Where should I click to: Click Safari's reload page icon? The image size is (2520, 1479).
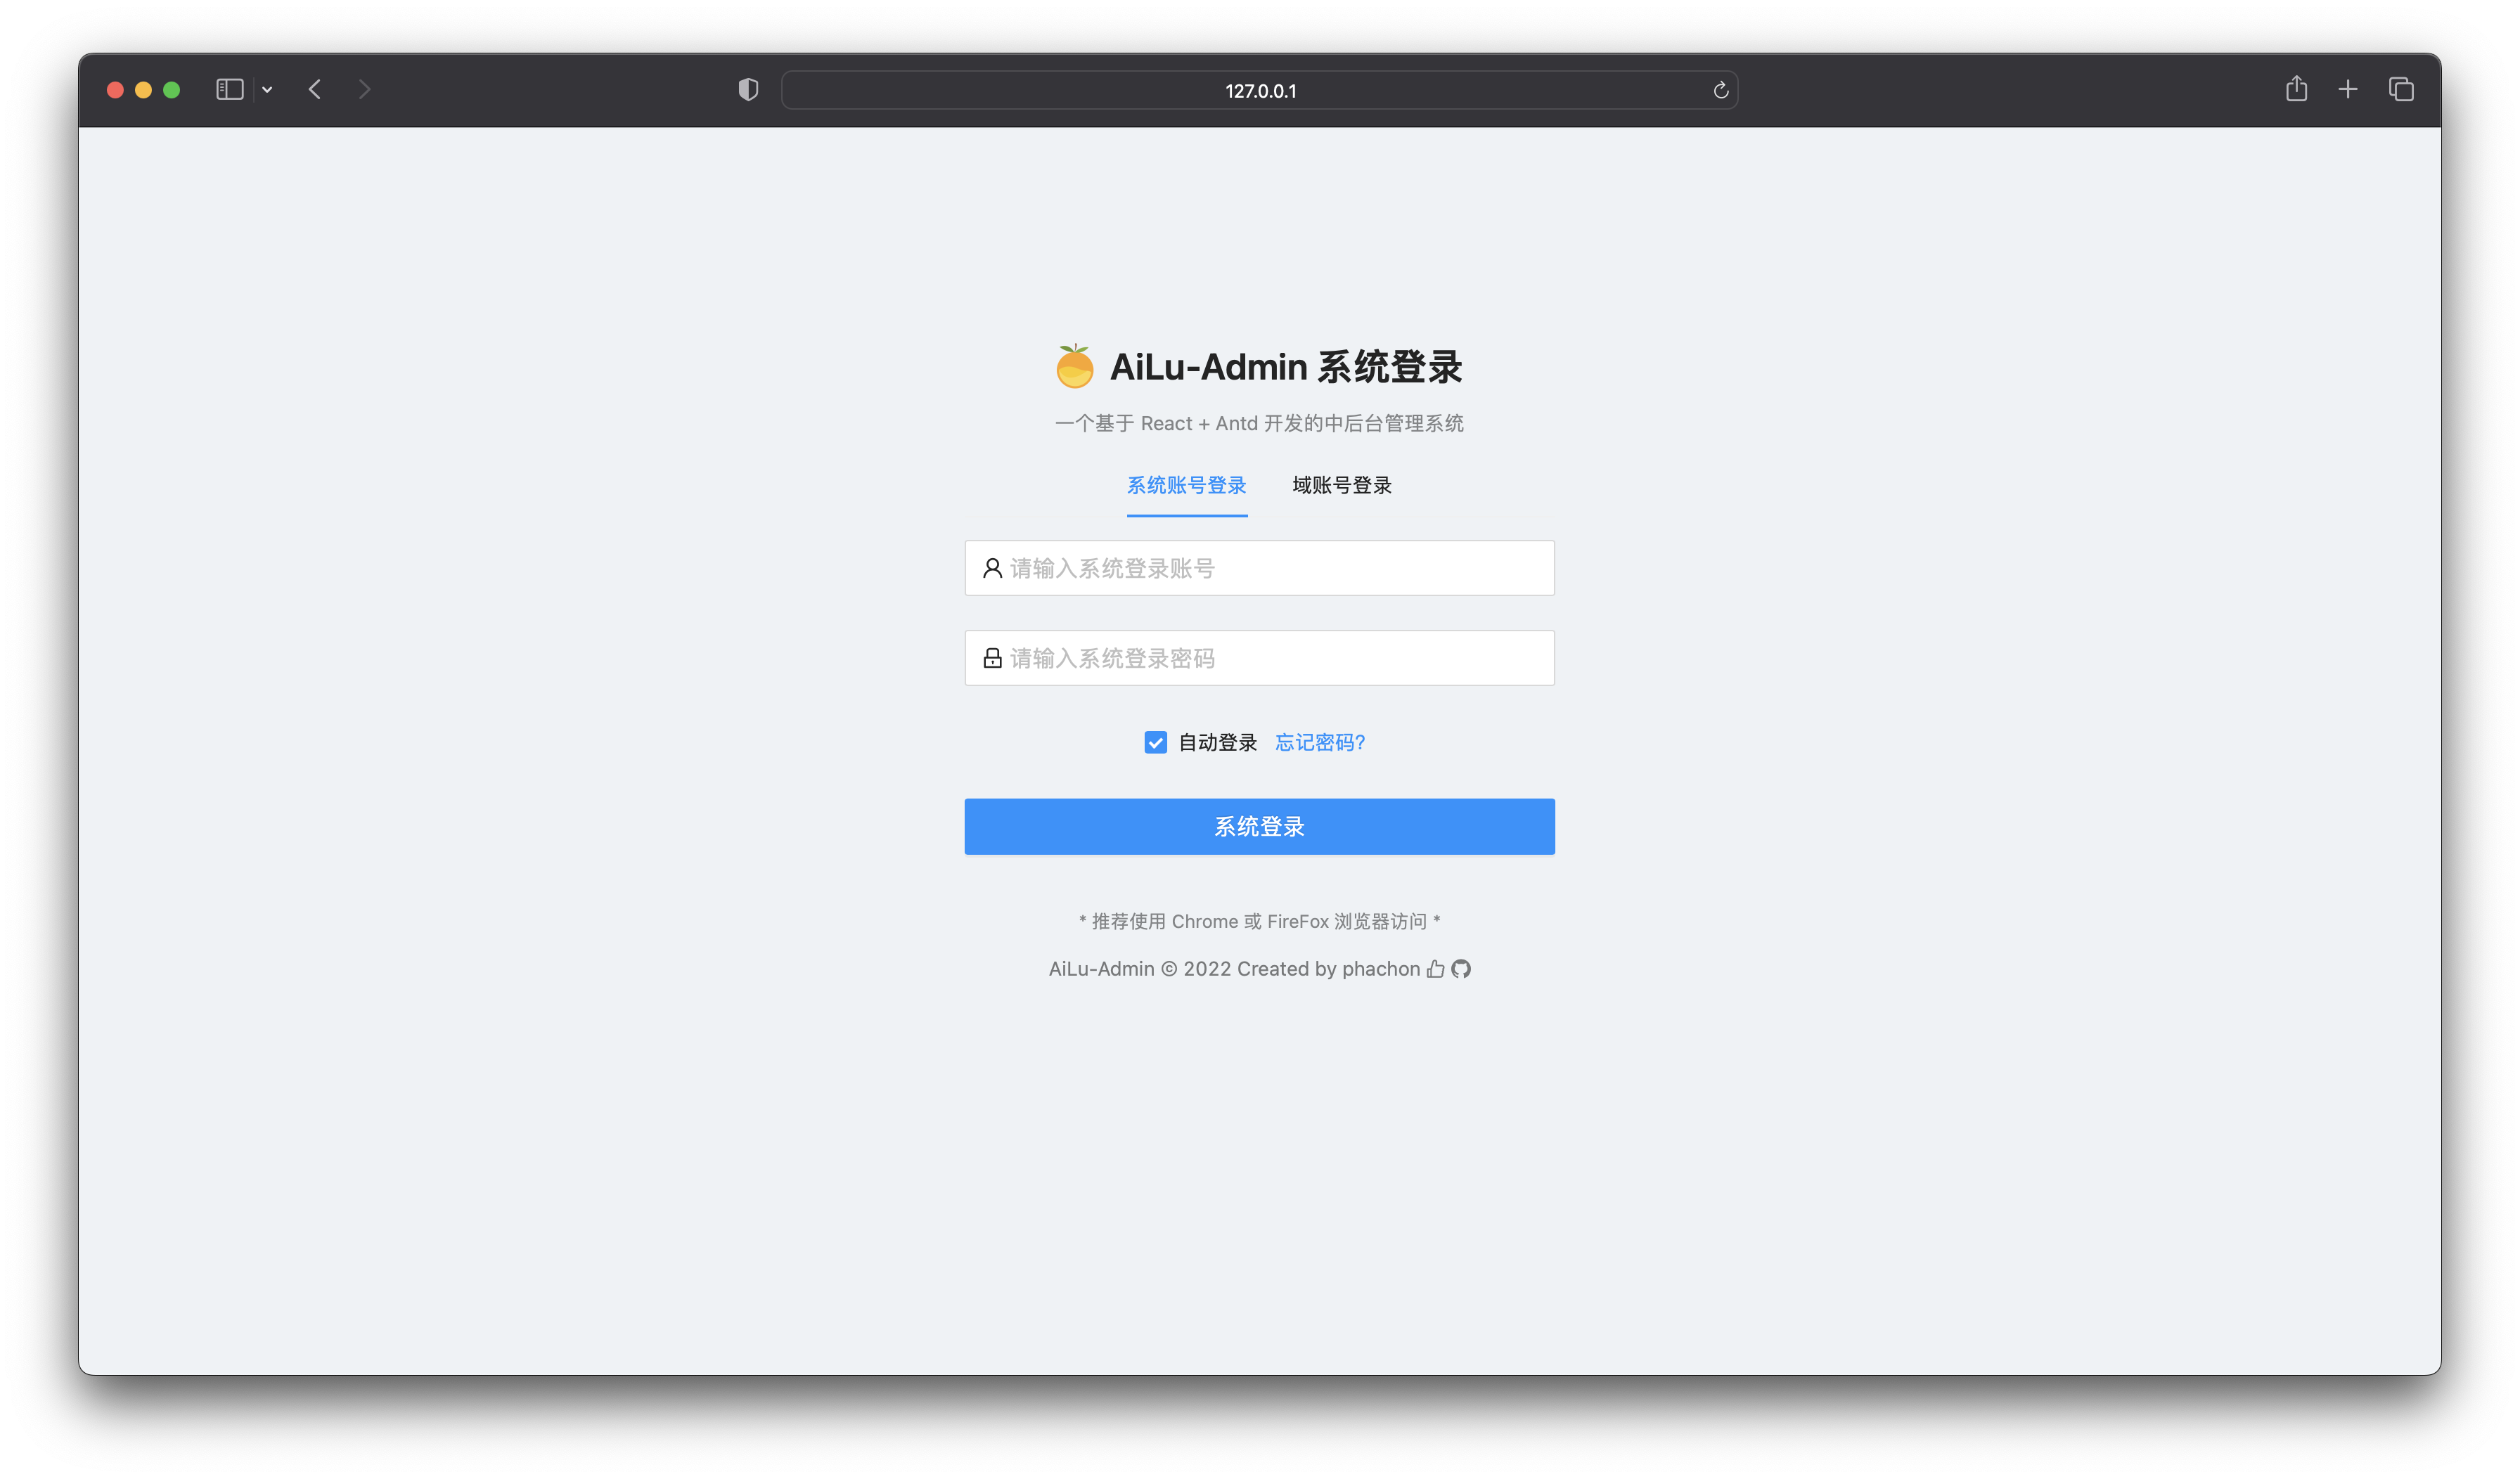1720,90
